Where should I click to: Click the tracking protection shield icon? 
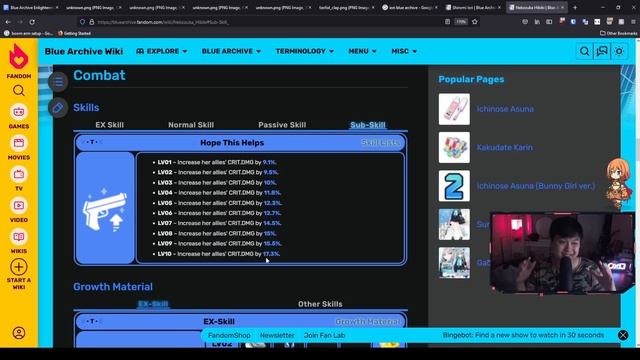point(82,22)
